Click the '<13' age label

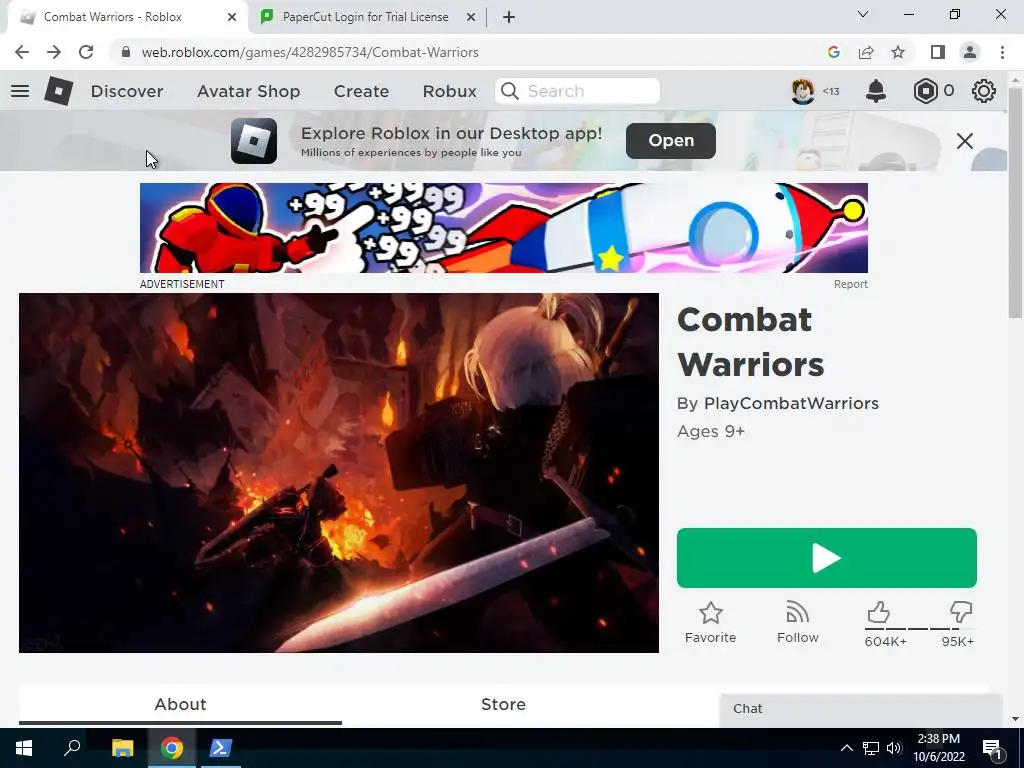tap(831, 91)
